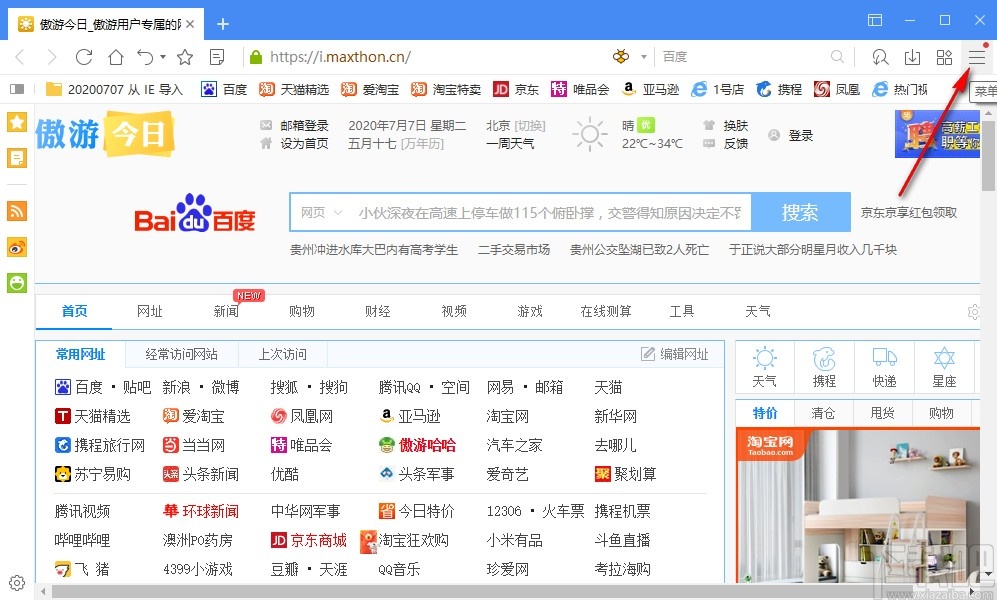This screenshot has width=997, height=600.
Task: Open the 百度 bookmark
Action: tap(224, 89)
